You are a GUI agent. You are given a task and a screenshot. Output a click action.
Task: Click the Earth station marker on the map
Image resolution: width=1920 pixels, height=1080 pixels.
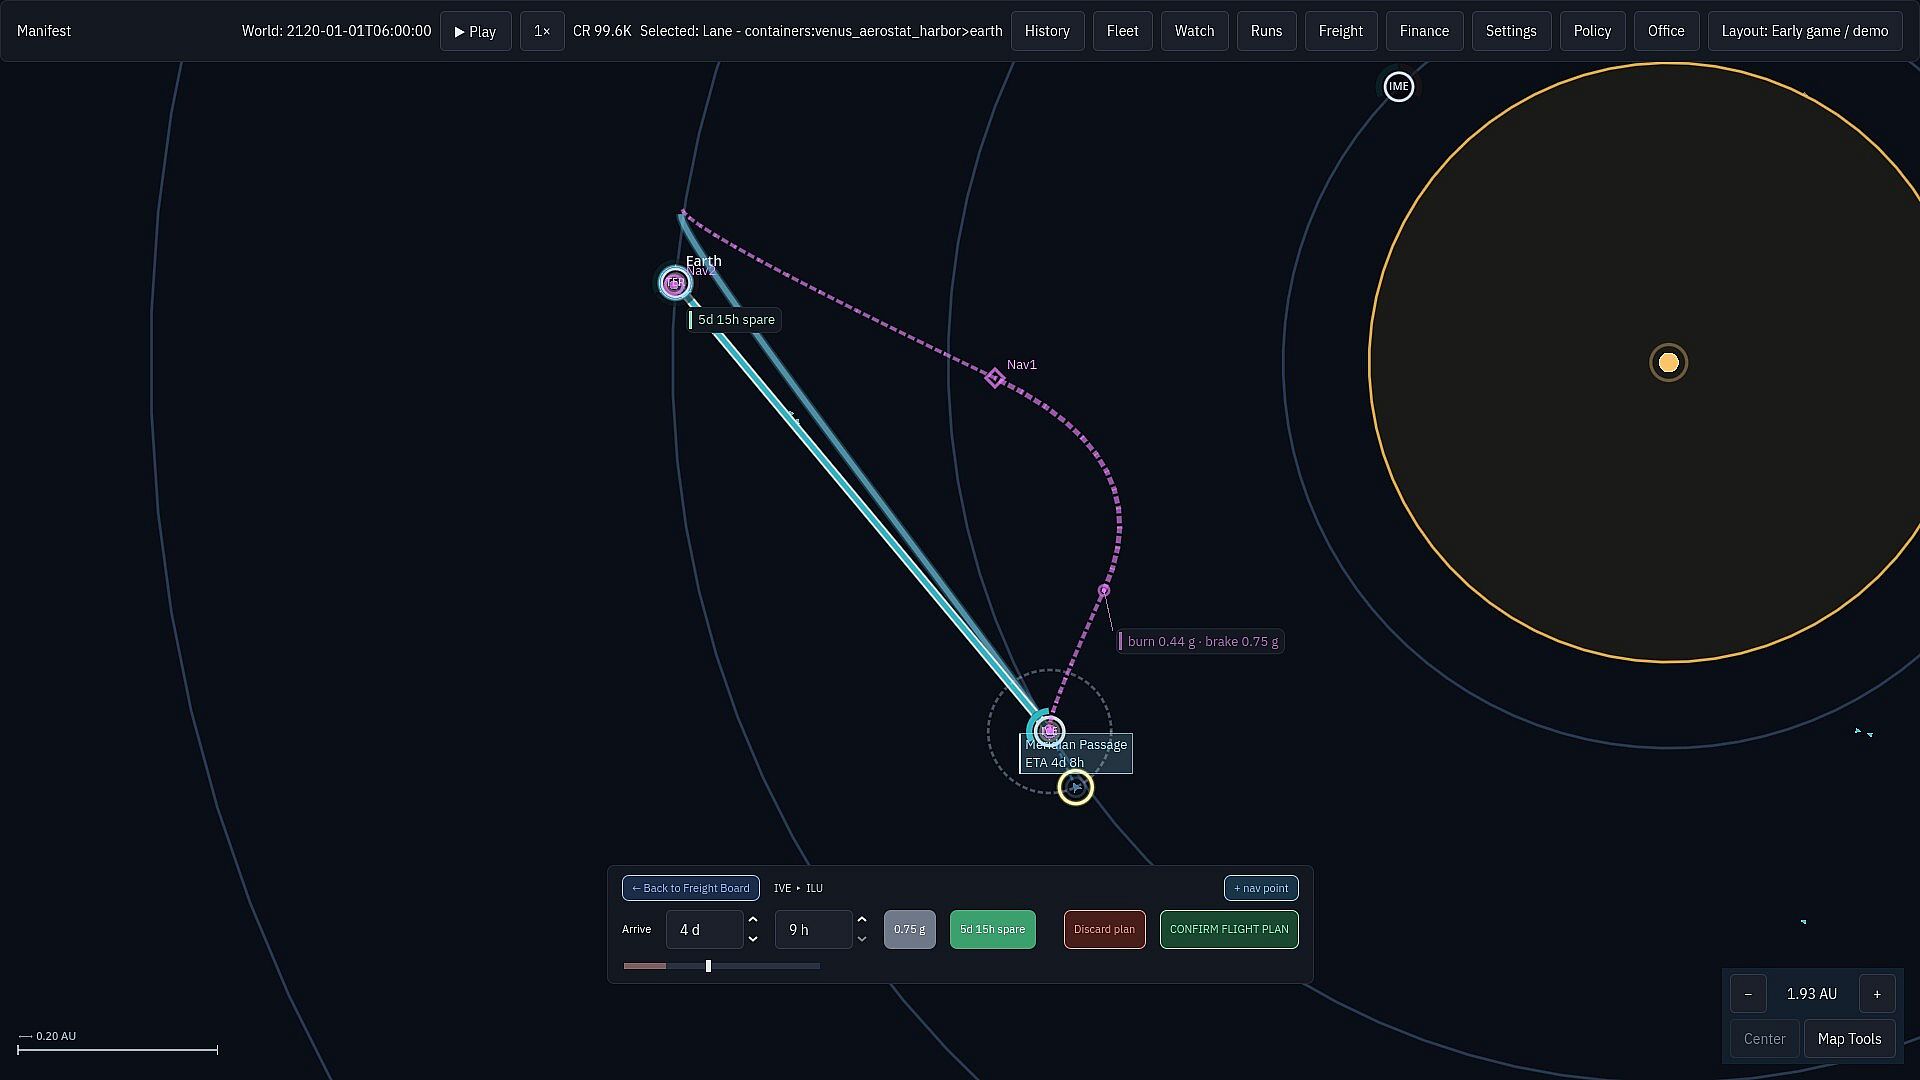coord(675,283)
